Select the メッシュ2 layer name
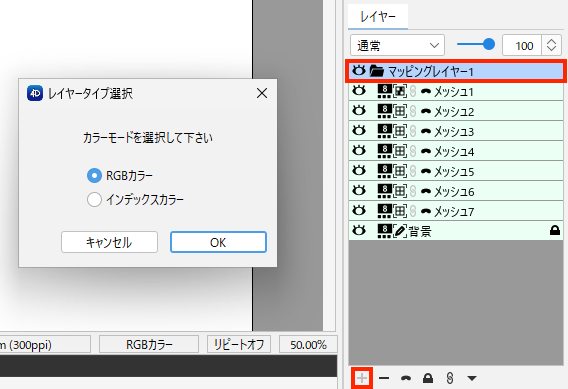 454,112
